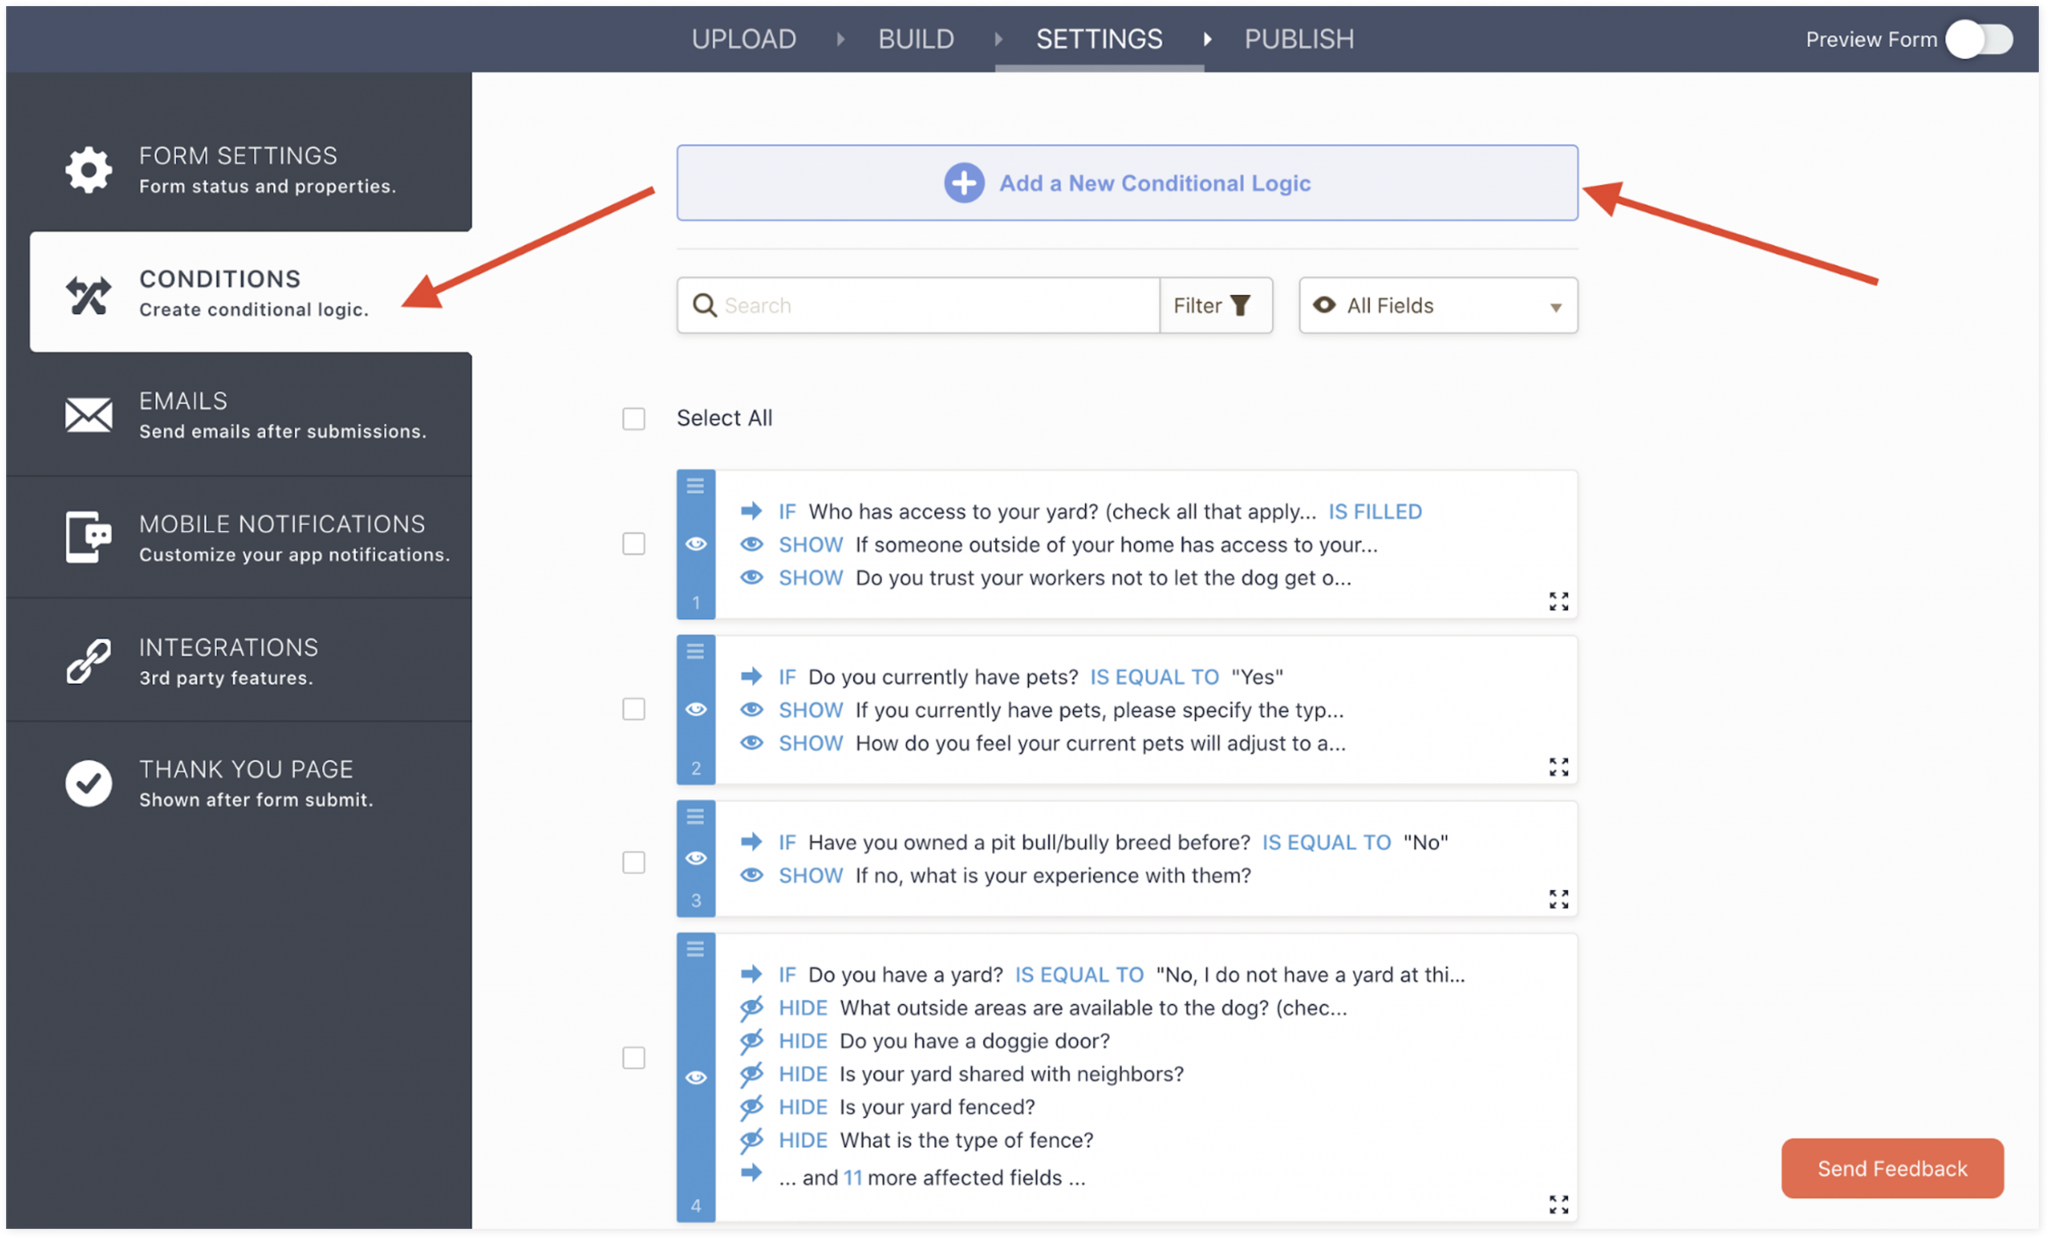Click the Thank You Page checkmark icon
The height and width of the screenshot is (1238, 2048).
(x=88, y=783)
